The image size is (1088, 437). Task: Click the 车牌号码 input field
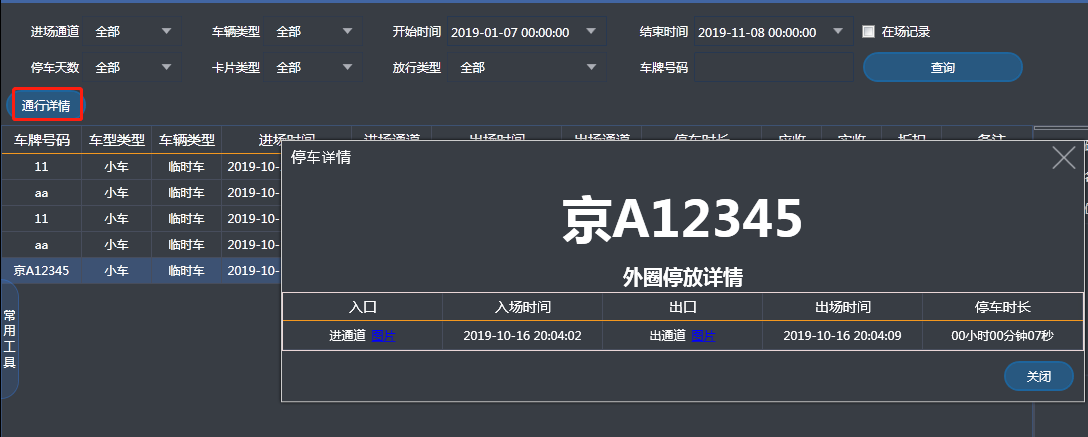coord(774,67)
